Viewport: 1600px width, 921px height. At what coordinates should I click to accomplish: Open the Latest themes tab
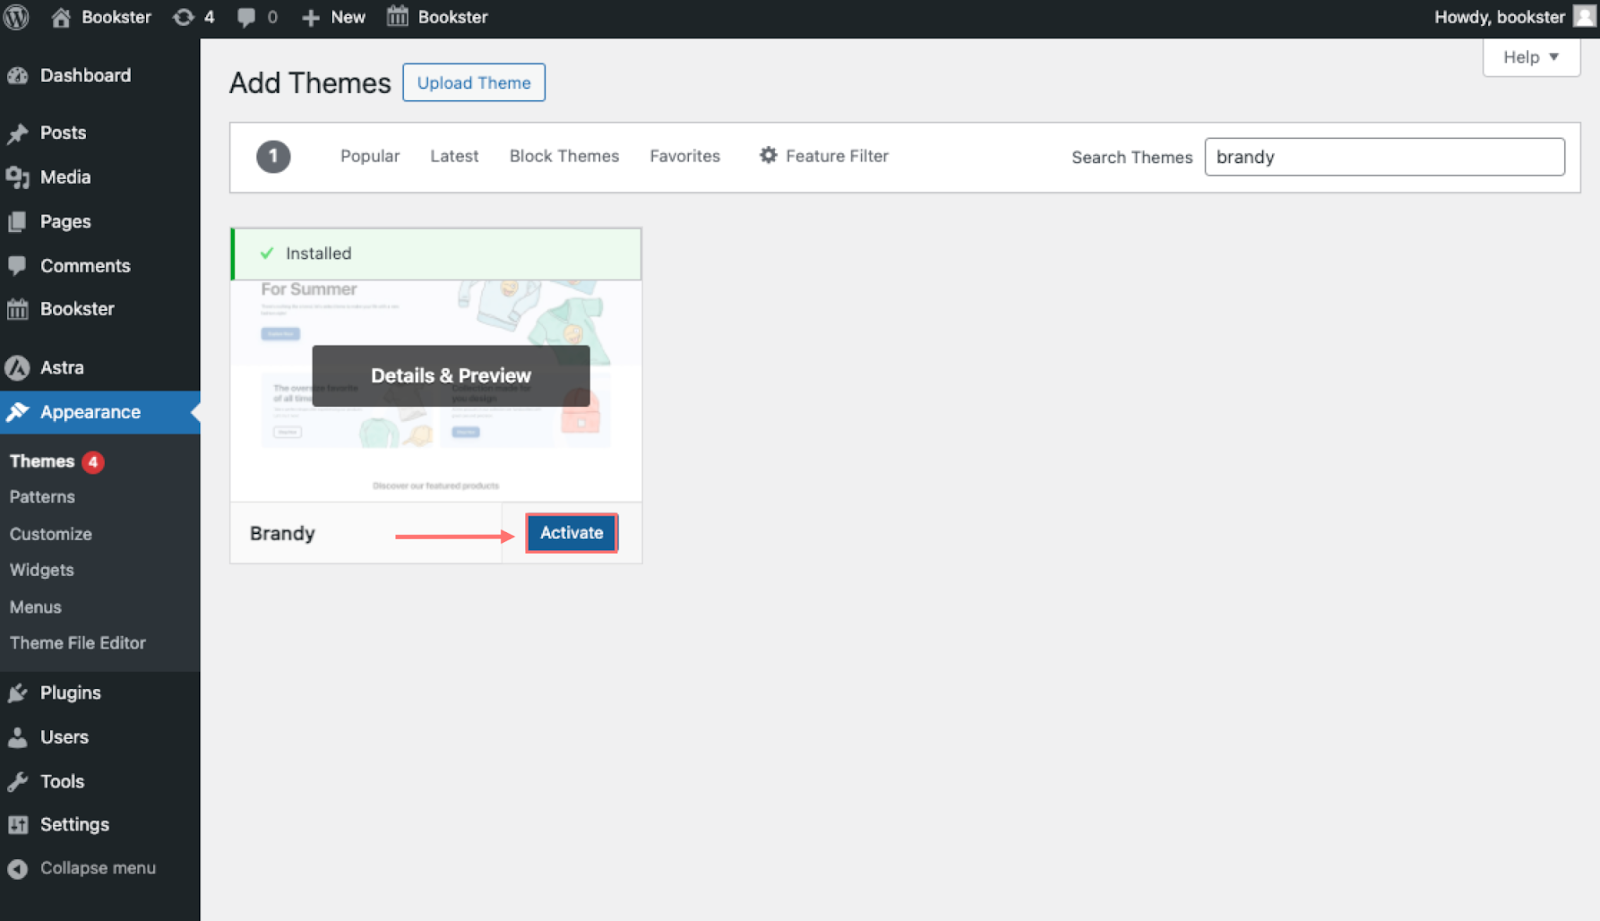(454, 156)
